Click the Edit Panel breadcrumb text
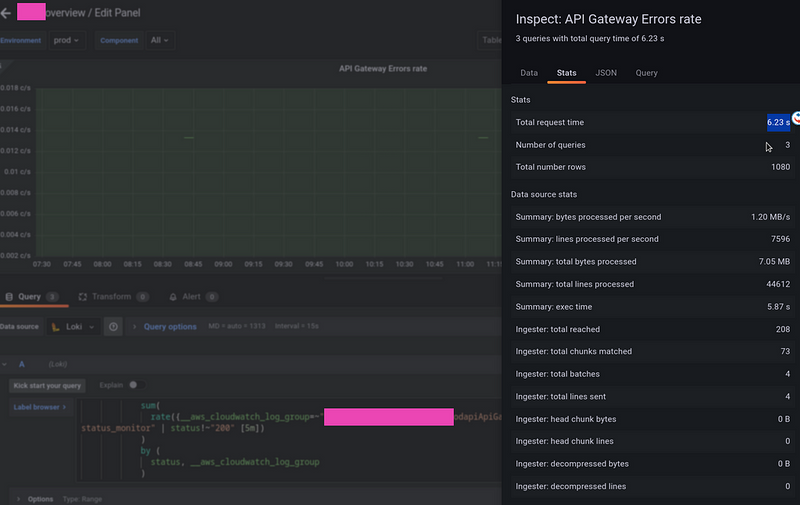 117,13
